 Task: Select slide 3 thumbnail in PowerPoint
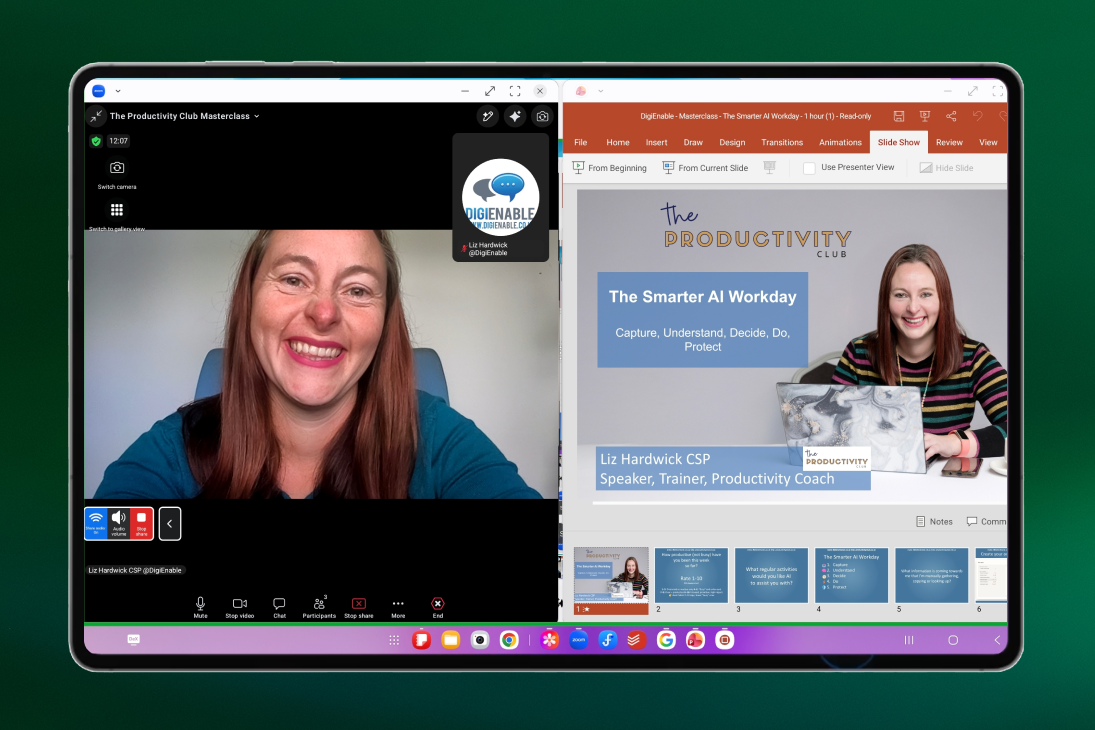tap(772, 575)
